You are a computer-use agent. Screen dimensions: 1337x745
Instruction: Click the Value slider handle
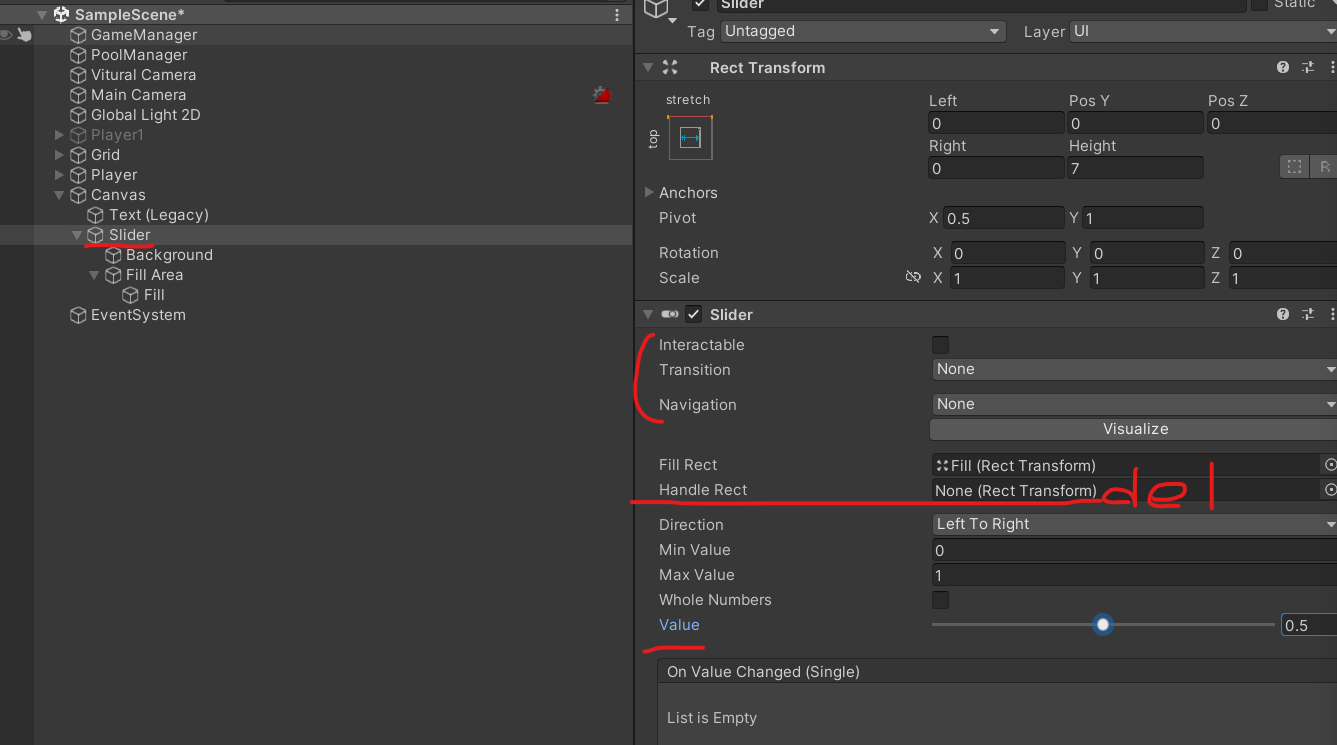[1103, 625]
